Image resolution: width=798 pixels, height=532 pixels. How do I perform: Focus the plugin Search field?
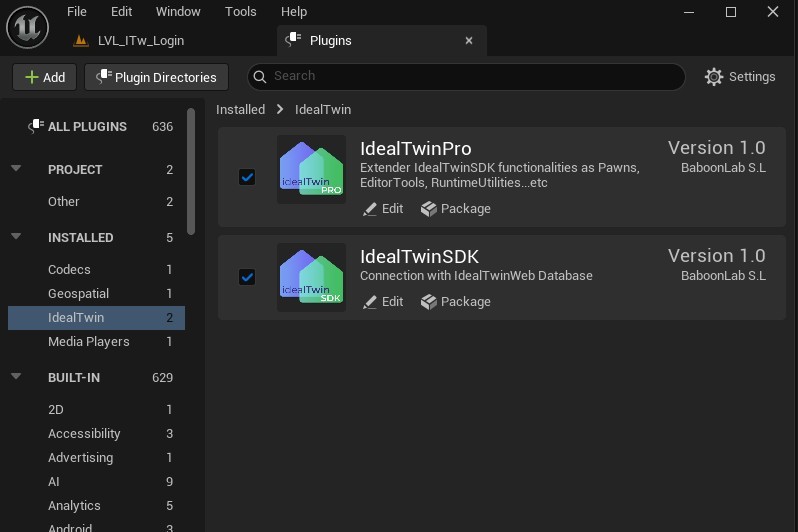pyautogui.click(x=466, y=77)
